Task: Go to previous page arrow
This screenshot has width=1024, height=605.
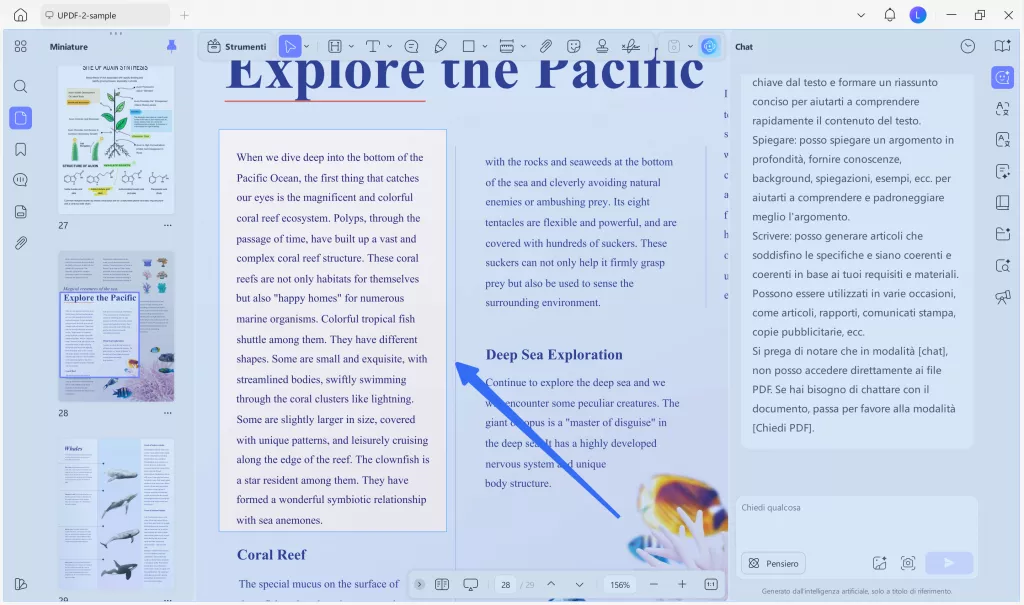Action: 551,585
